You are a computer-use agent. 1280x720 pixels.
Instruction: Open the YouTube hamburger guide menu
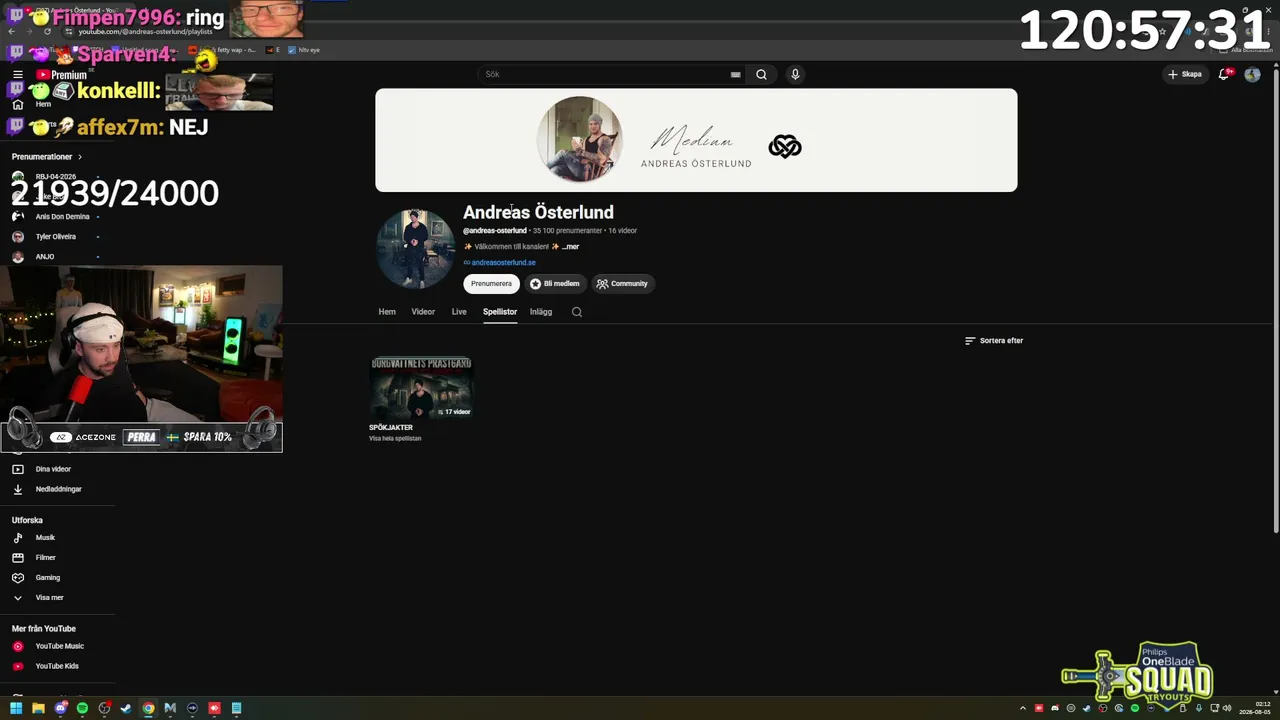pyautogui.click(x=18, y=74)
